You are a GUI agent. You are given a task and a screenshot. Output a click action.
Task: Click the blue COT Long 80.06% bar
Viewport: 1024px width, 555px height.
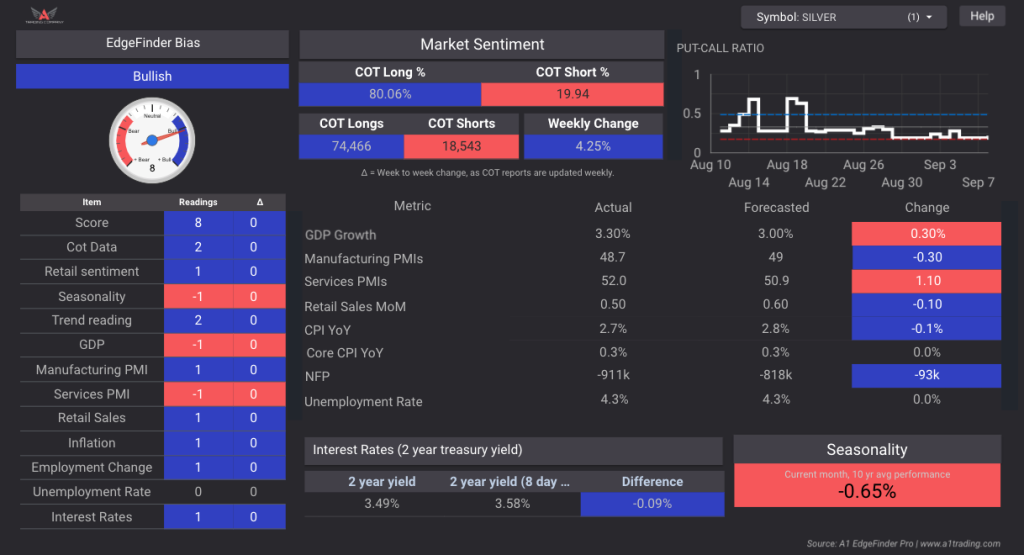(390, 94)
